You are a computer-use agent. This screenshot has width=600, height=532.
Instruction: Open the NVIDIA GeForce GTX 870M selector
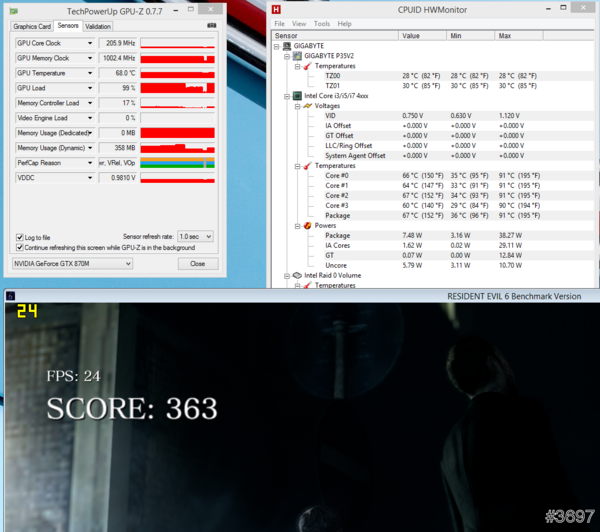pos(72,264)
